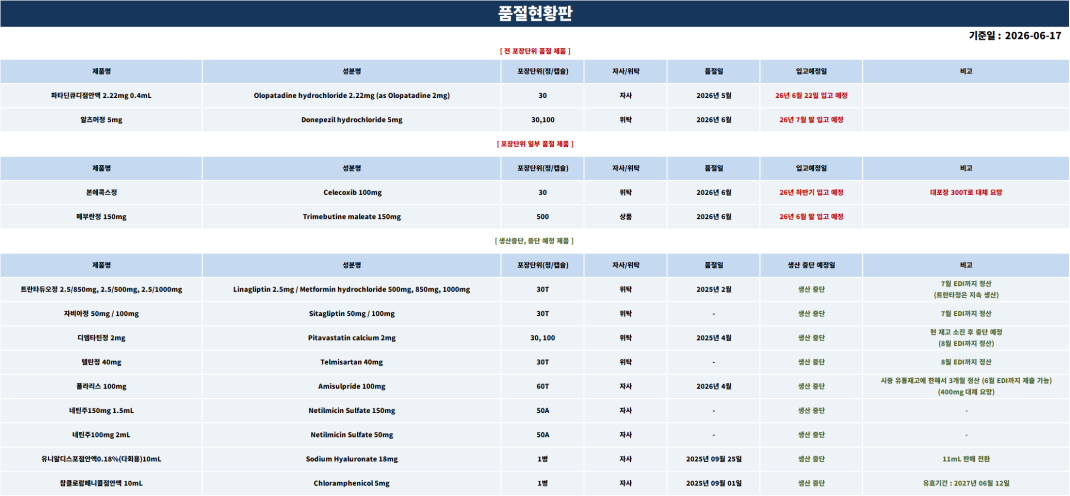Click the Telmisartan 40mg cell
Image resolution: width=1070 pixels, height=496 pixels.
(x=351, y=362)
